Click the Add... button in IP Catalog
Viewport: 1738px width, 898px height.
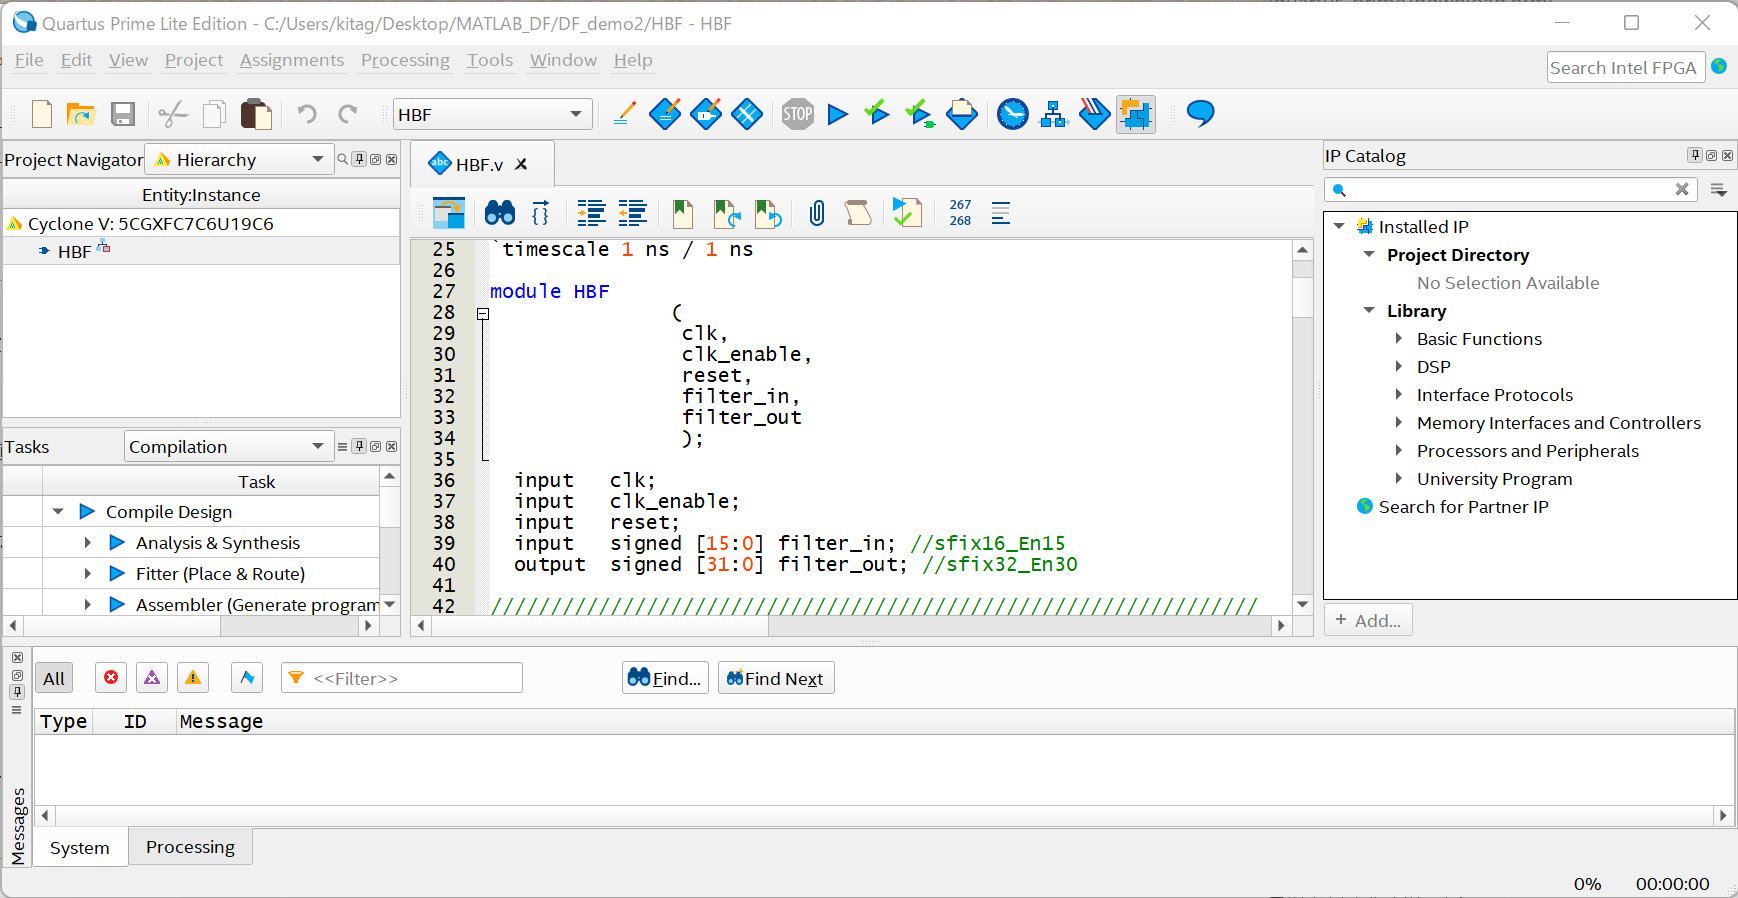1367,620
